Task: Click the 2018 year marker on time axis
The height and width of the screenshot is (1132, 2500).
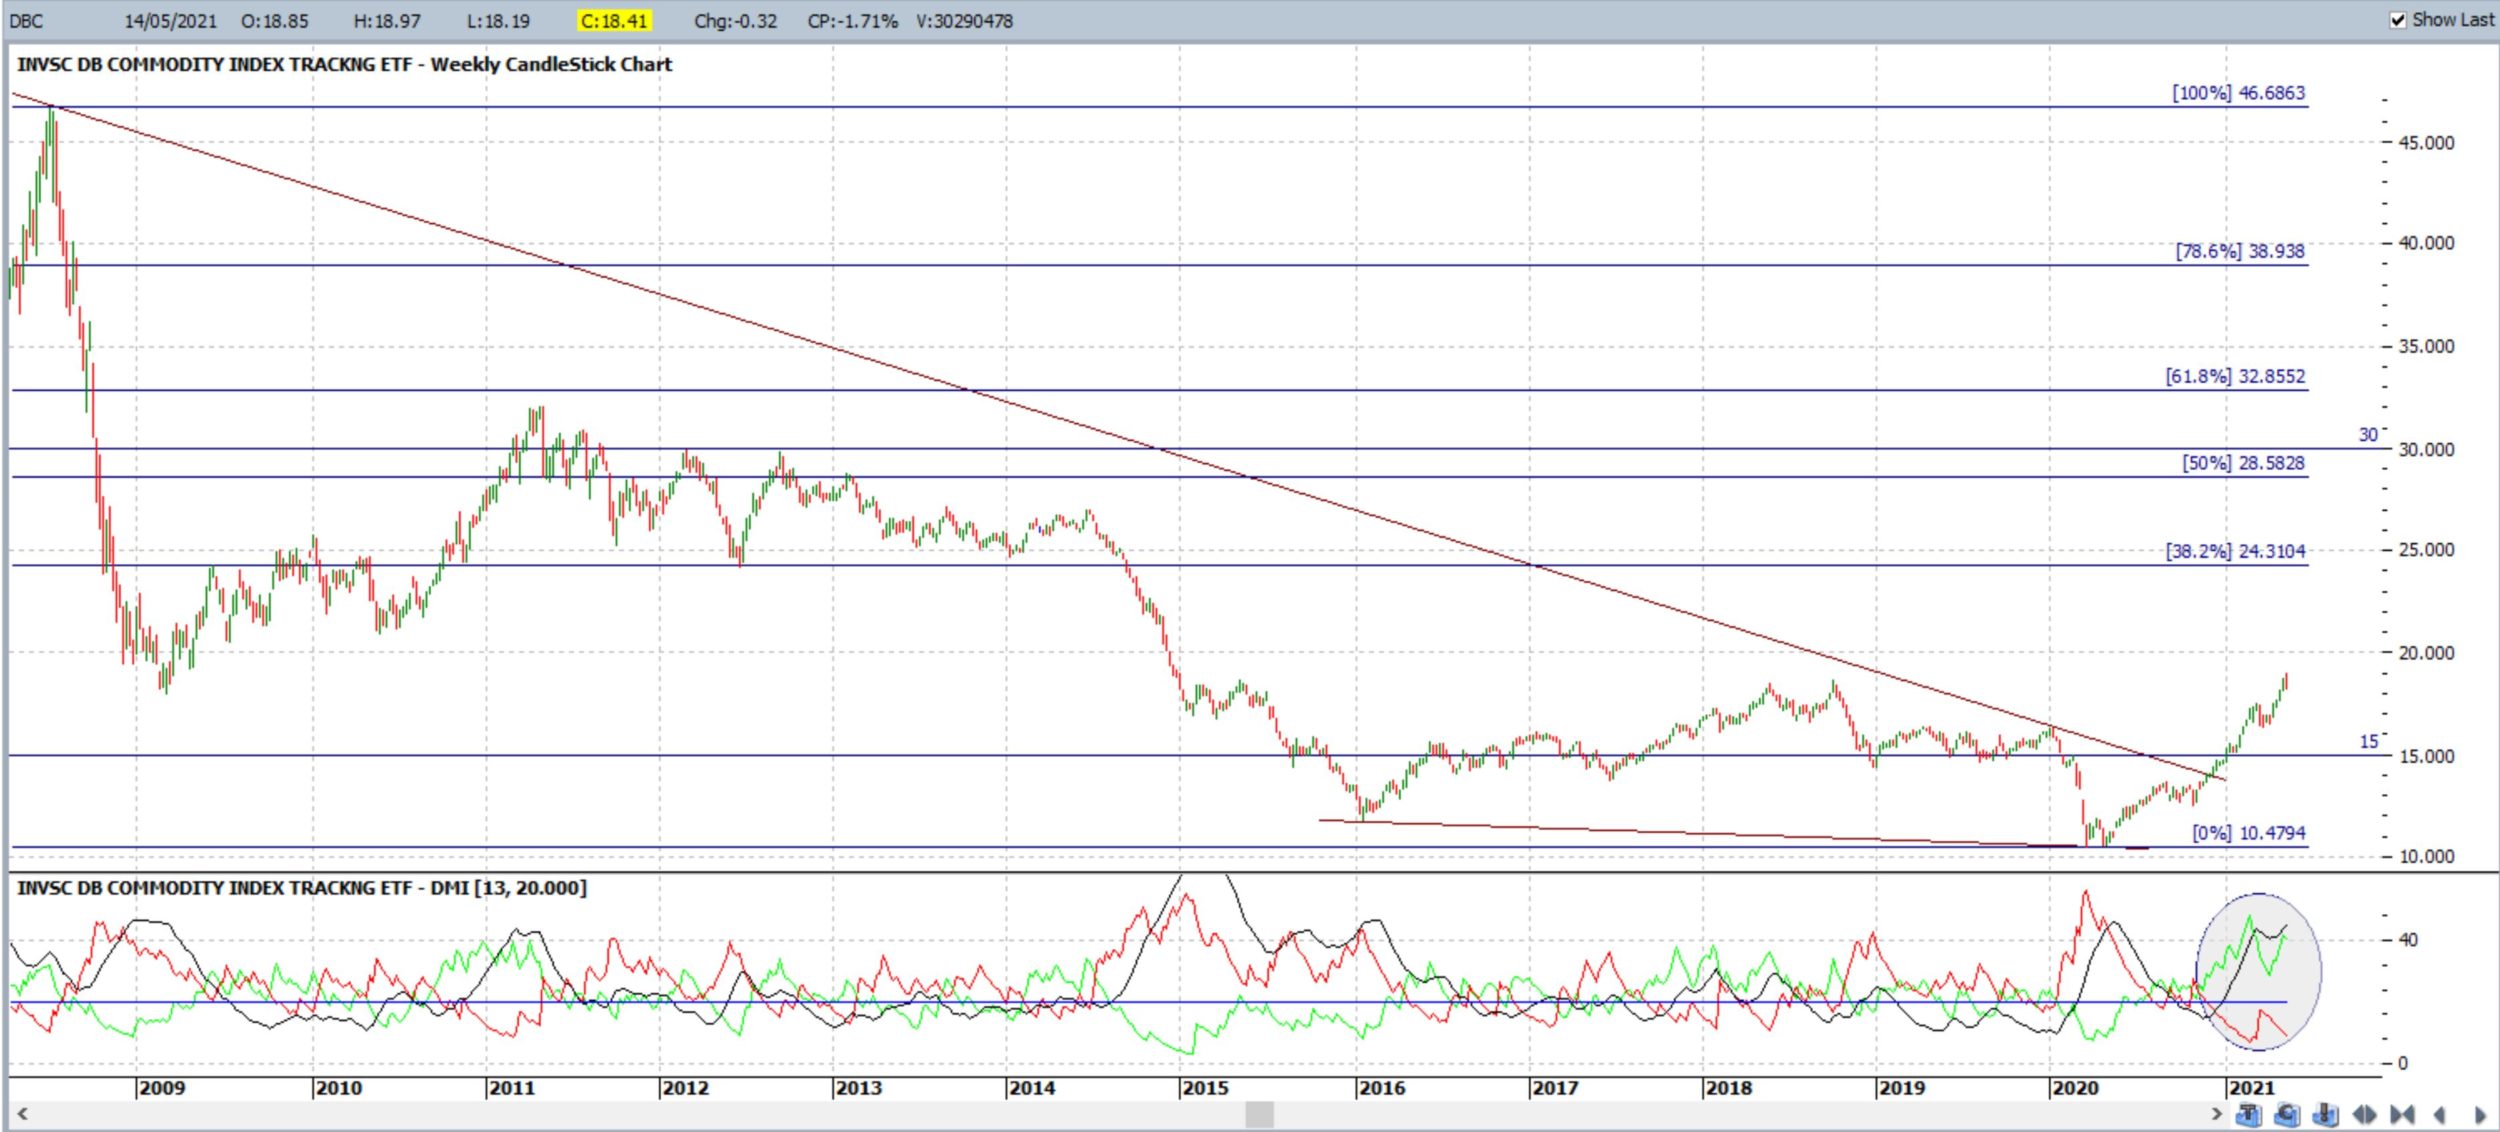Action: (1728, 1088)
